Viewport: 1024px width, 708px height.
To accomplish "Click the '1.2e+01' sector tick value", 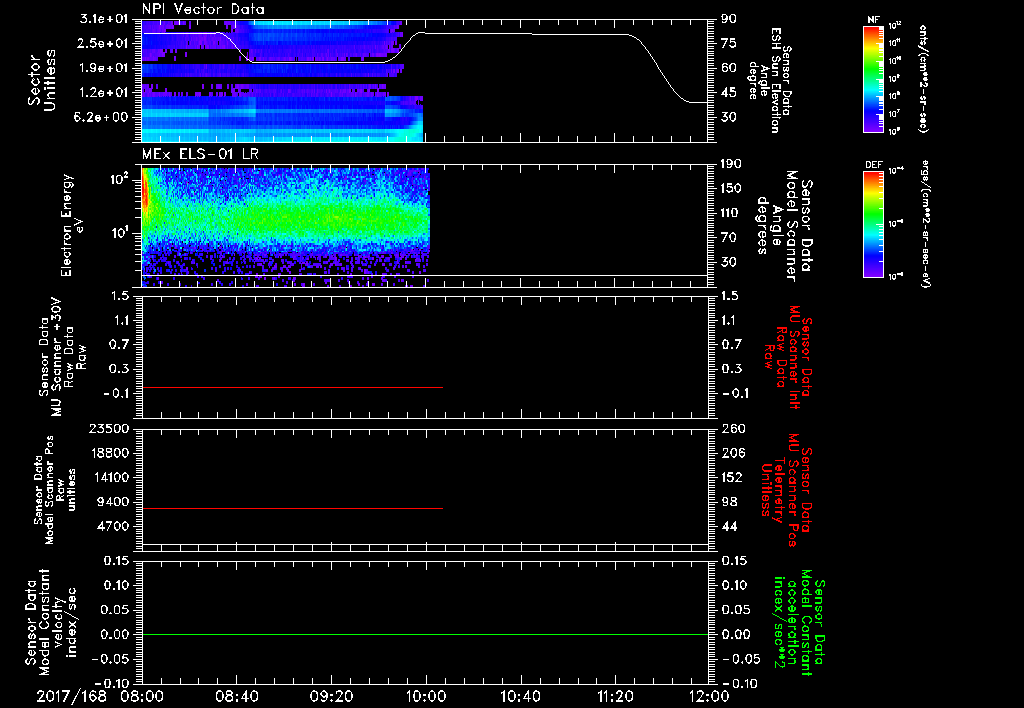I will pyautogui.click(x=104, y=93).
